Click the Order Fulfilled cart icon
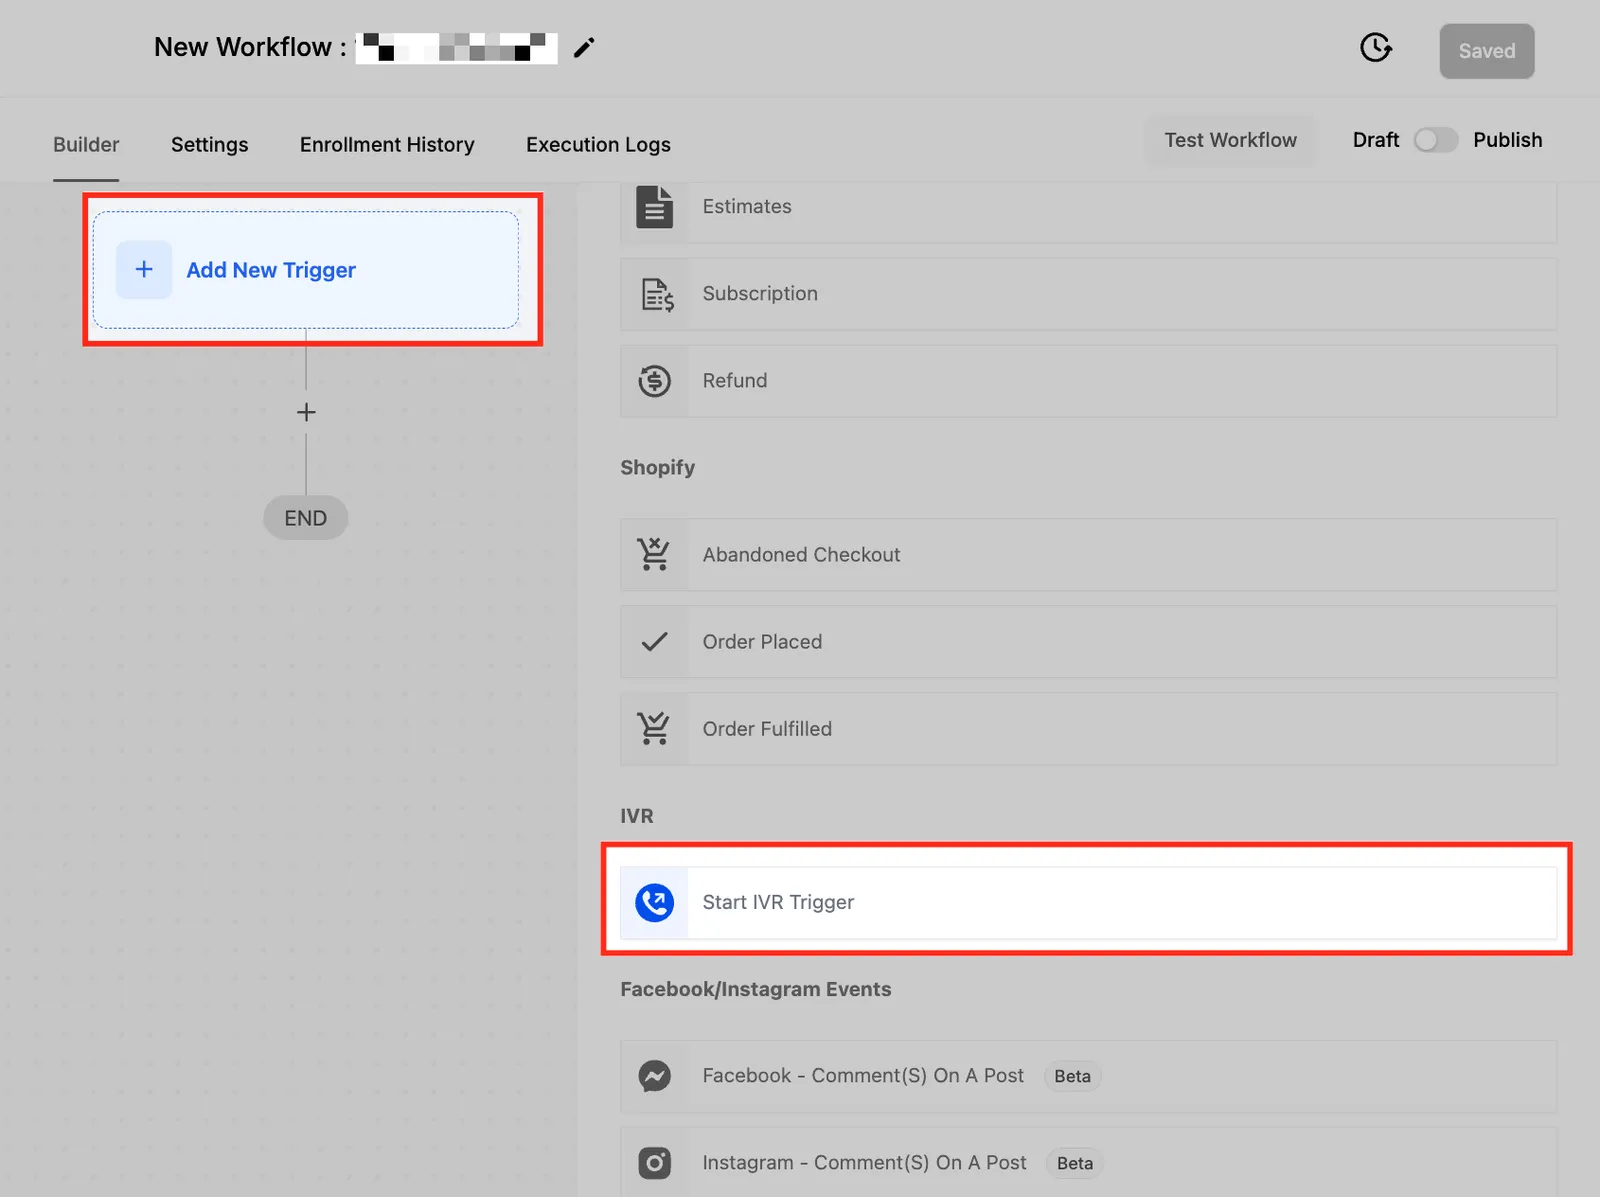Image resolution: width=1600 pixels, height=1197 pixels. [654, 729]
